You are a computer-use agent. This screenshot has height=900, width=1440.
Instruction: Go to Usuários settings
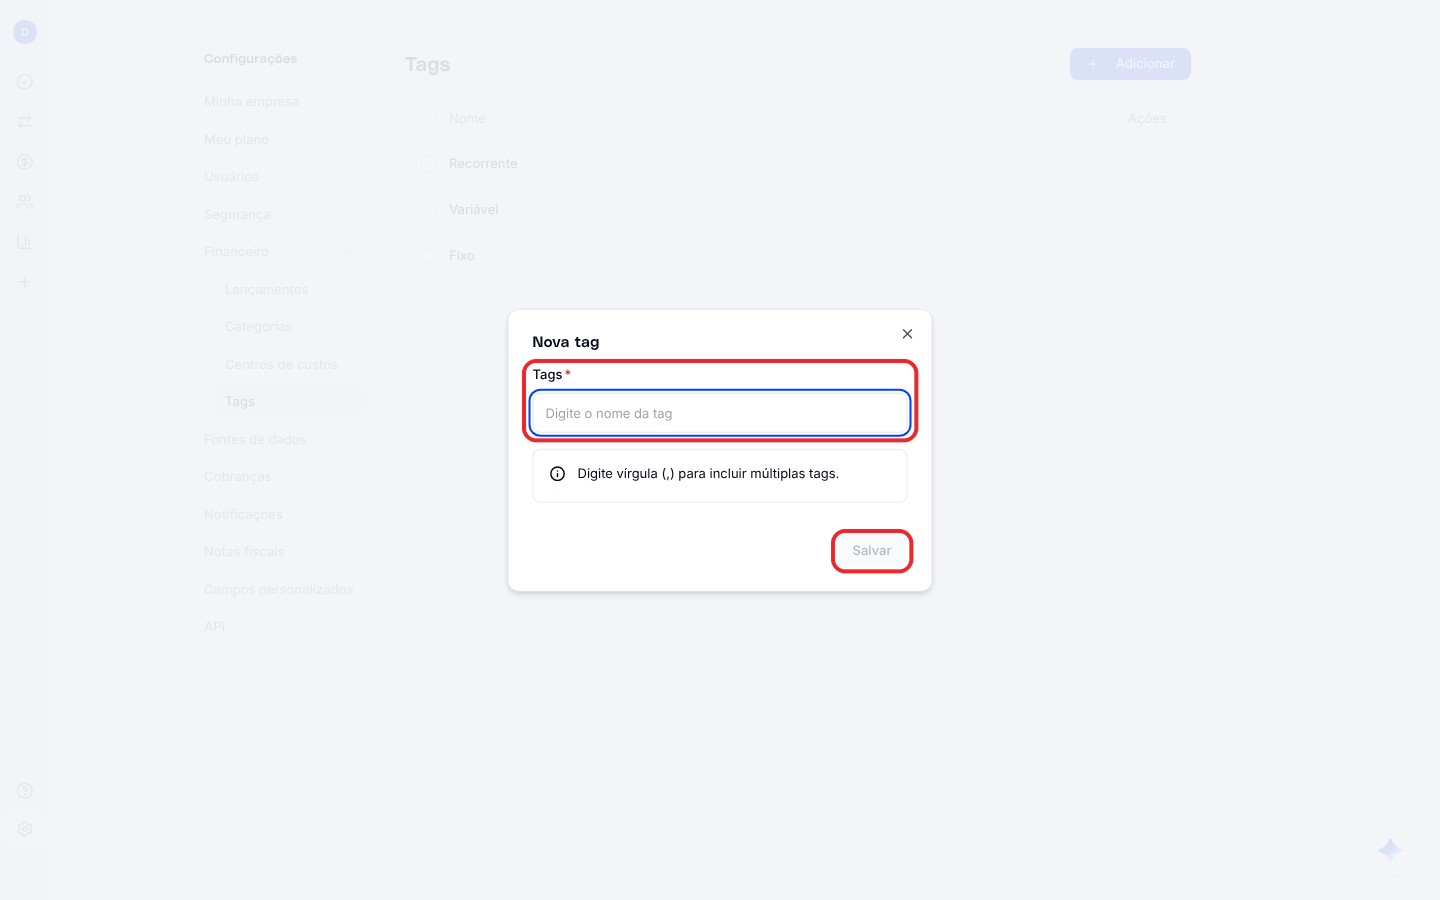231,177
